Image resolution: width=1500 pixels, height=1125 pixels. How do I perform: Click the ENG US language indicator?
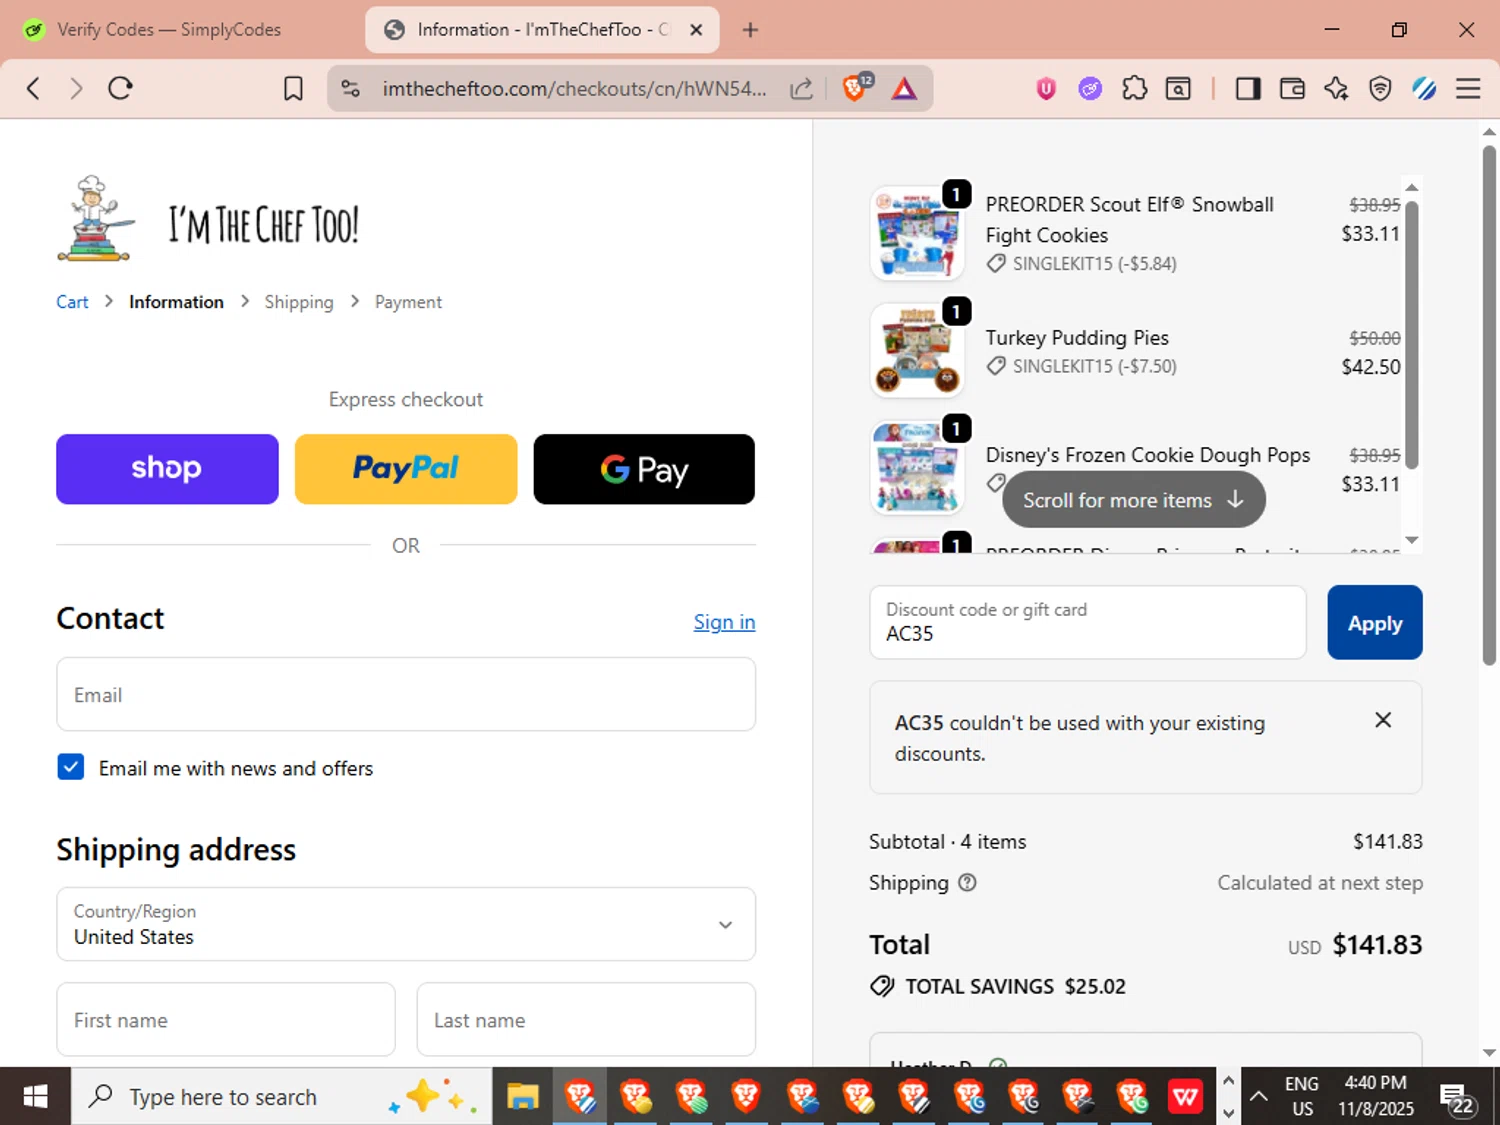pos(1302,1096)
